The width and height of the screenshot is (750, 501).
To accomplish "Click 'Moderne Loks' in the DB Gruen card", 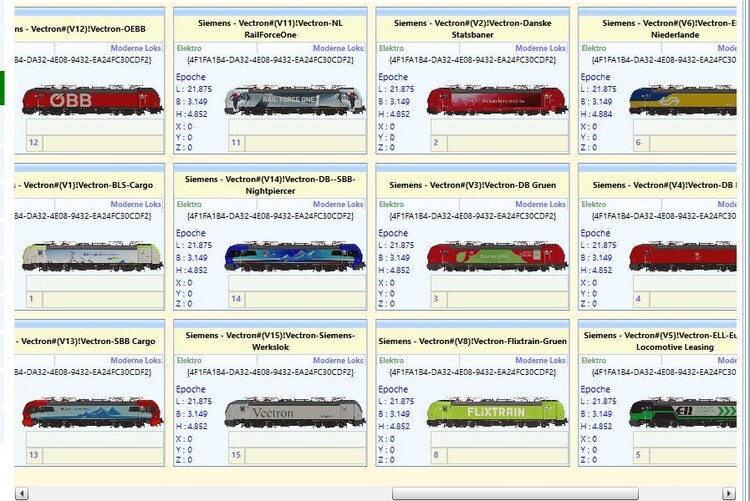I will pyautogui.click(x=540, y=204).
